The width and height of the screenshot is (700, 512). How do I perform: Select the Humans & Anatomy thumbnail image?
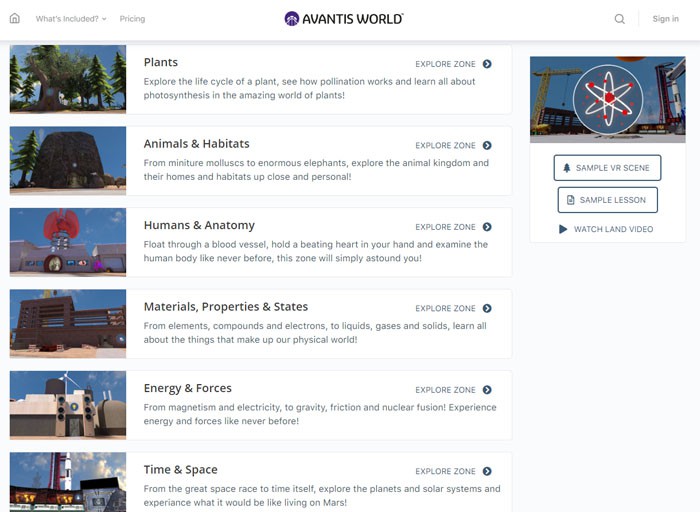coord(68,242)
